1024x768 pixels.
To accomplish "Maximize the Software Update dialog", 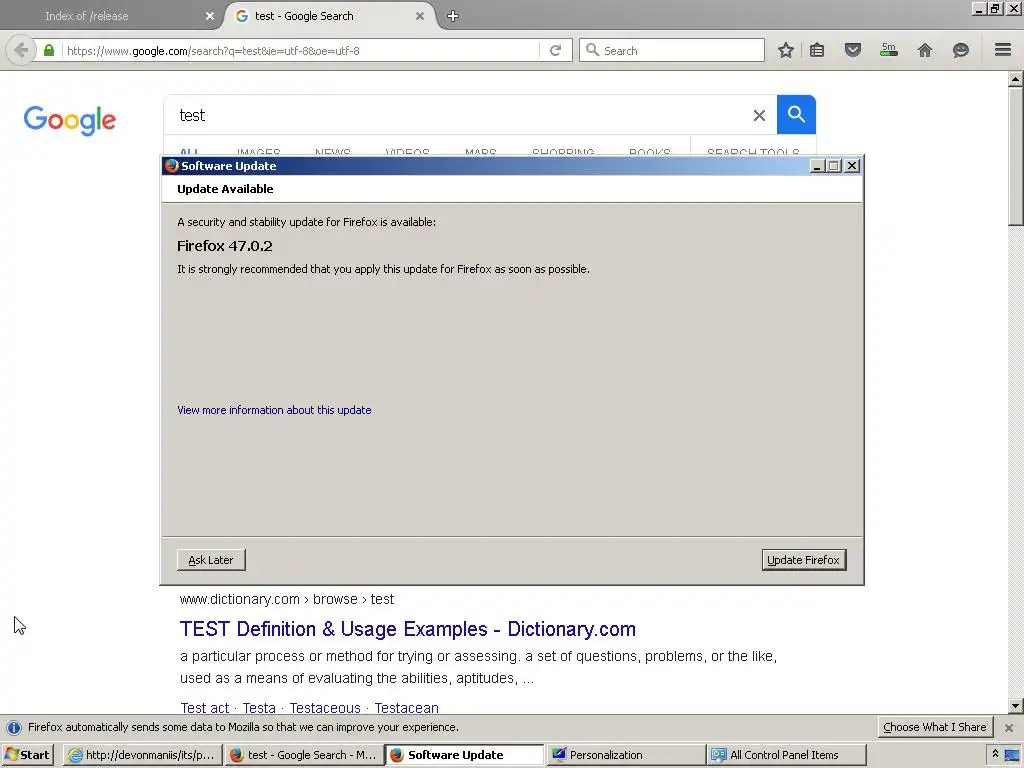I will coord(834,166).
